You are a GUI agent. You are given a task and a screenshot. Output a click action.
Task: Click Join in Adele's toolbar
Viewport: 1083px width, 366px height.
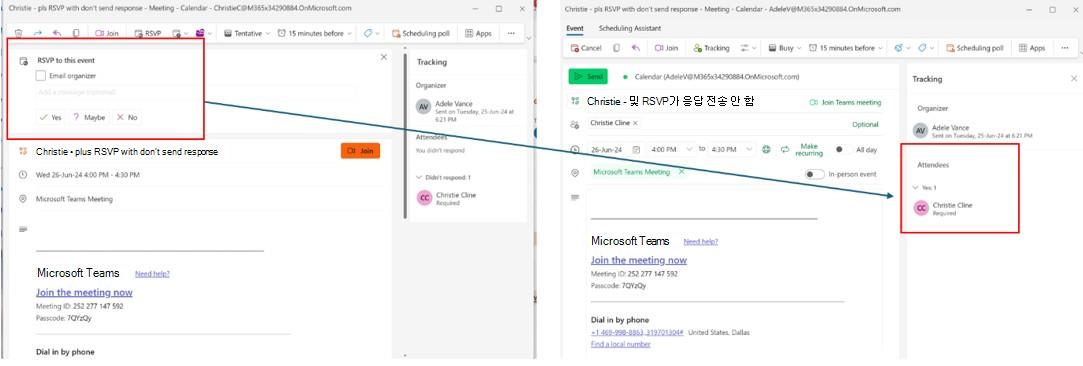click(666, 48)
